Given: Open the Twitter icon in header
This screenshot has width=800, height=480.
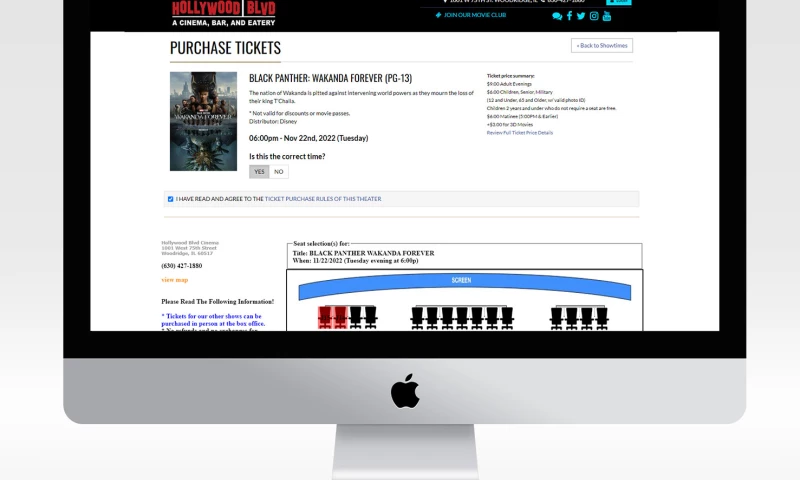Looking at the screenshot, I should [581, 16].
